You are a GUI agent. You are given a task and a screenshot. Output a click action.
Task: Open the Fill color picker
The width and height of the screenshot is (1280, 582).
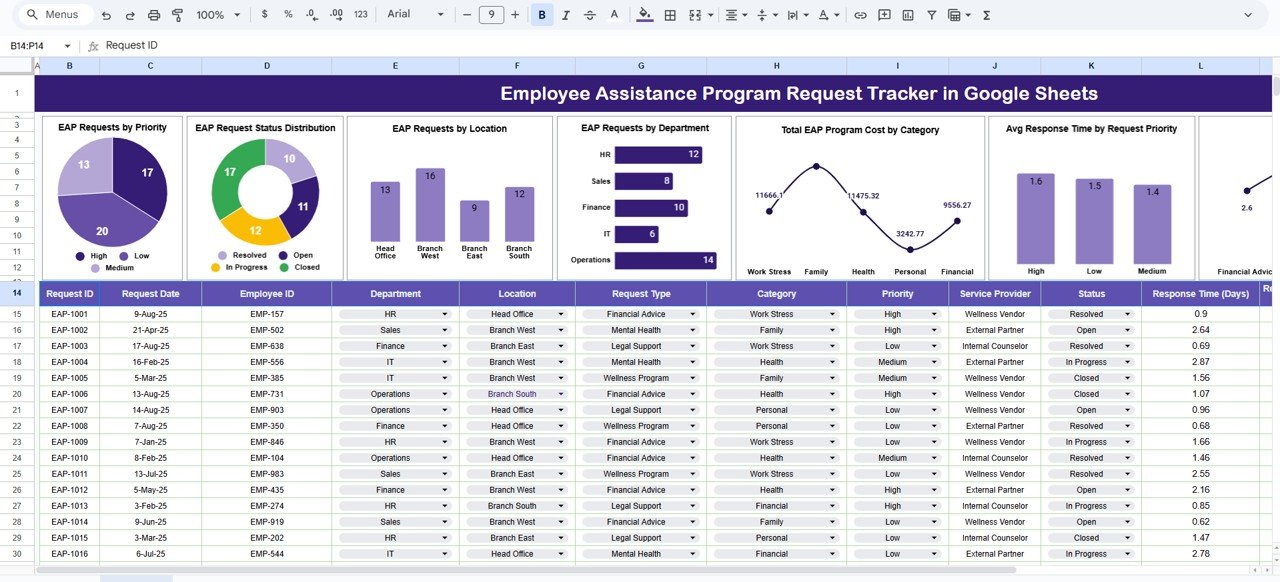pos(644,15)
